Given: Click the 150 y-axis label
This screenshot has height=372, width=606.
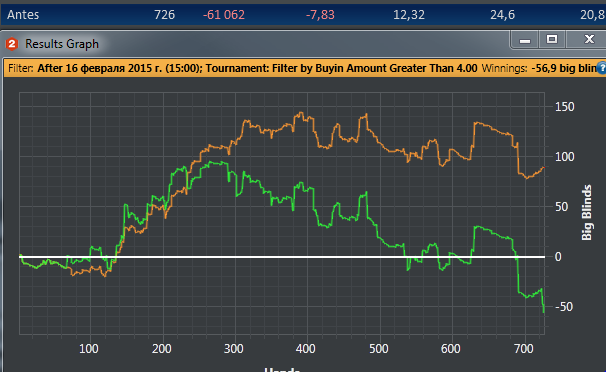Looking at the screenshot, I should [x=564, y=107].
